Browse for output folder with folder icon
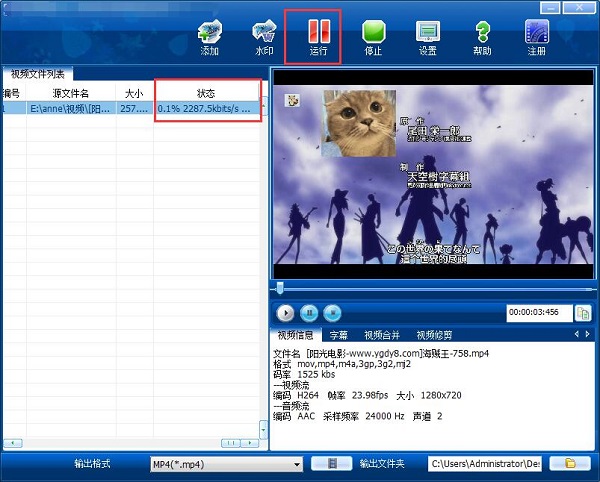Image resolution: width=600 pixels, height=482 pixels. click(570, 464)
